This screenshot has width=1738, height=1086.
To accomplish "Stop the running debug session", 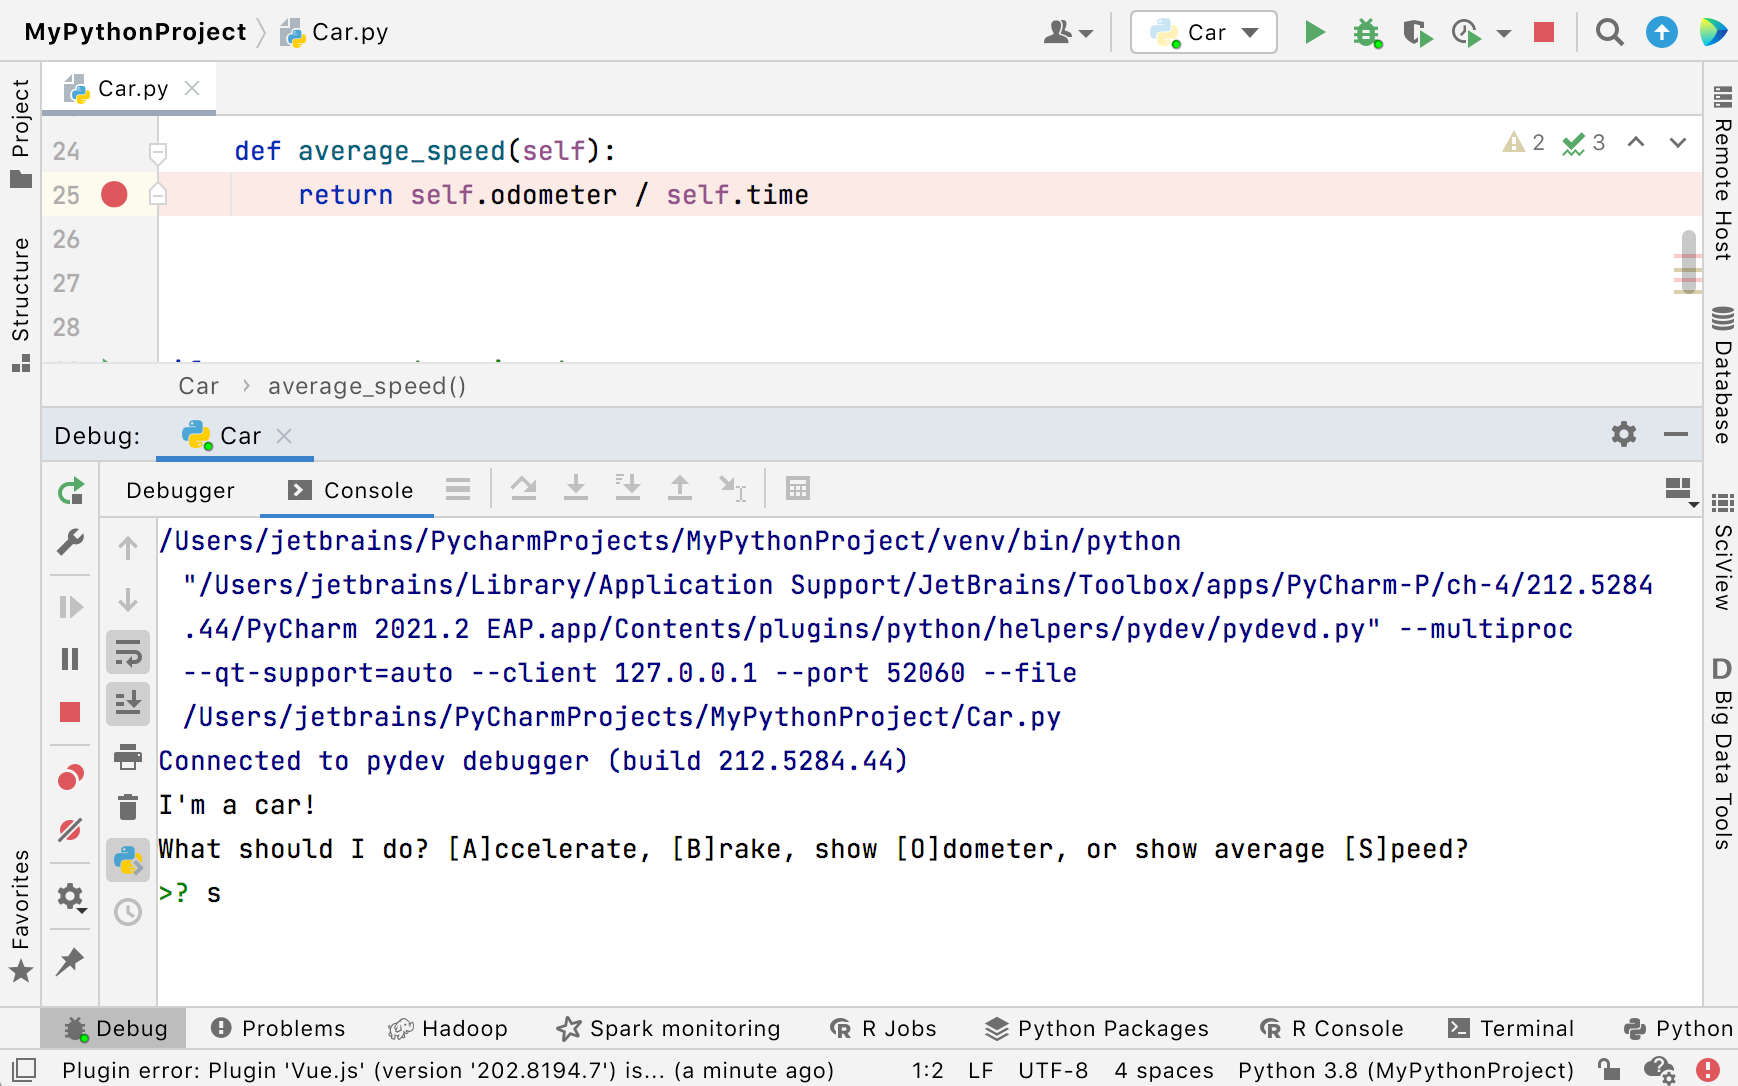I will pos(70,712).
